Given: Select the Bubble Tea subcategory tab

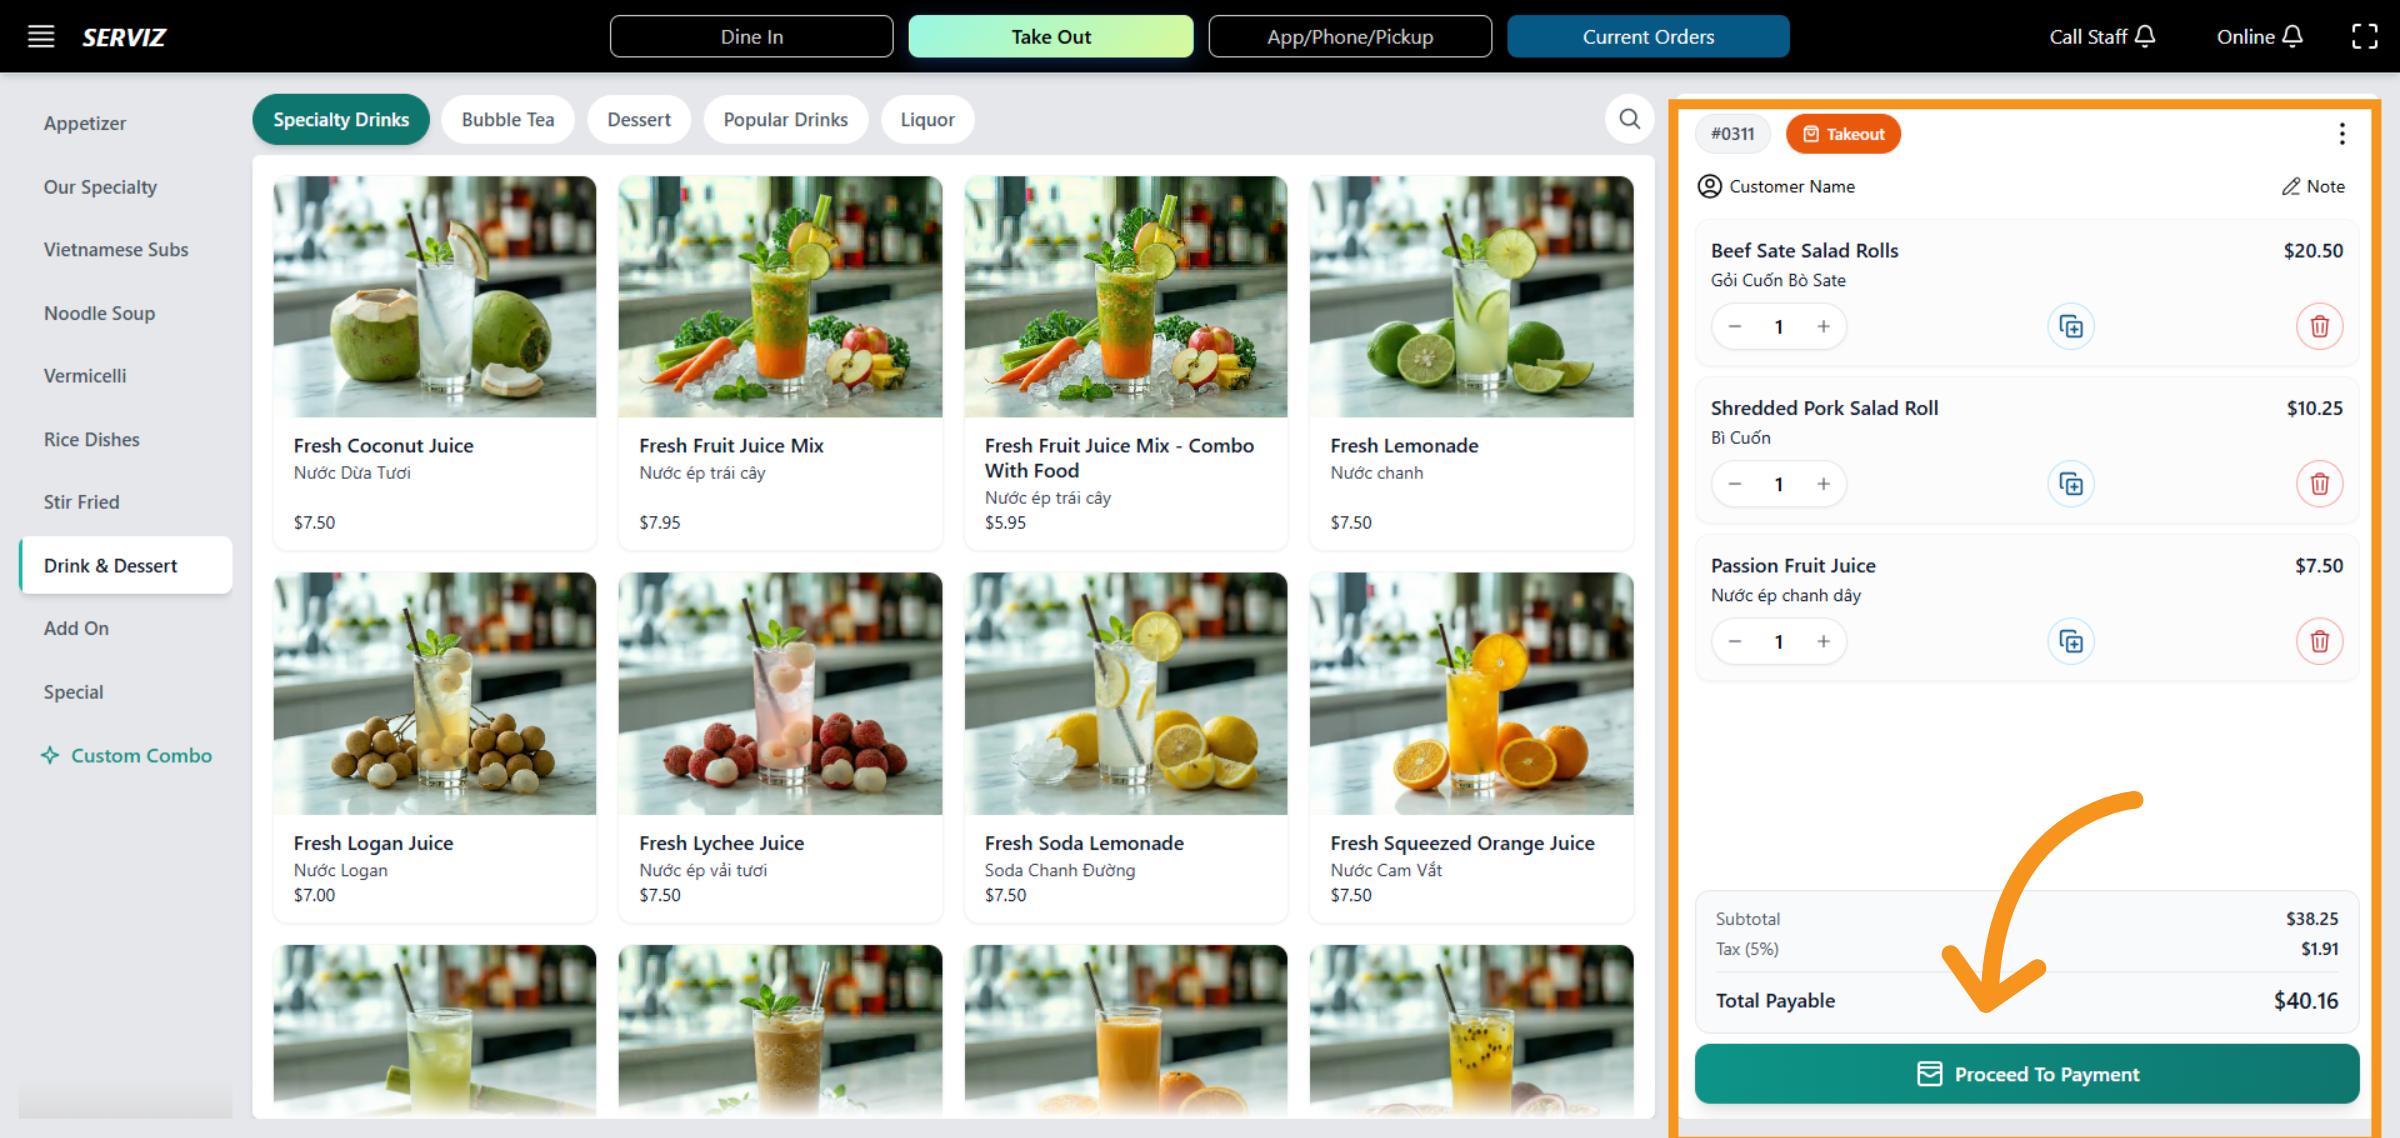Looking at the screenshot, I should click(x=507, y=120).
